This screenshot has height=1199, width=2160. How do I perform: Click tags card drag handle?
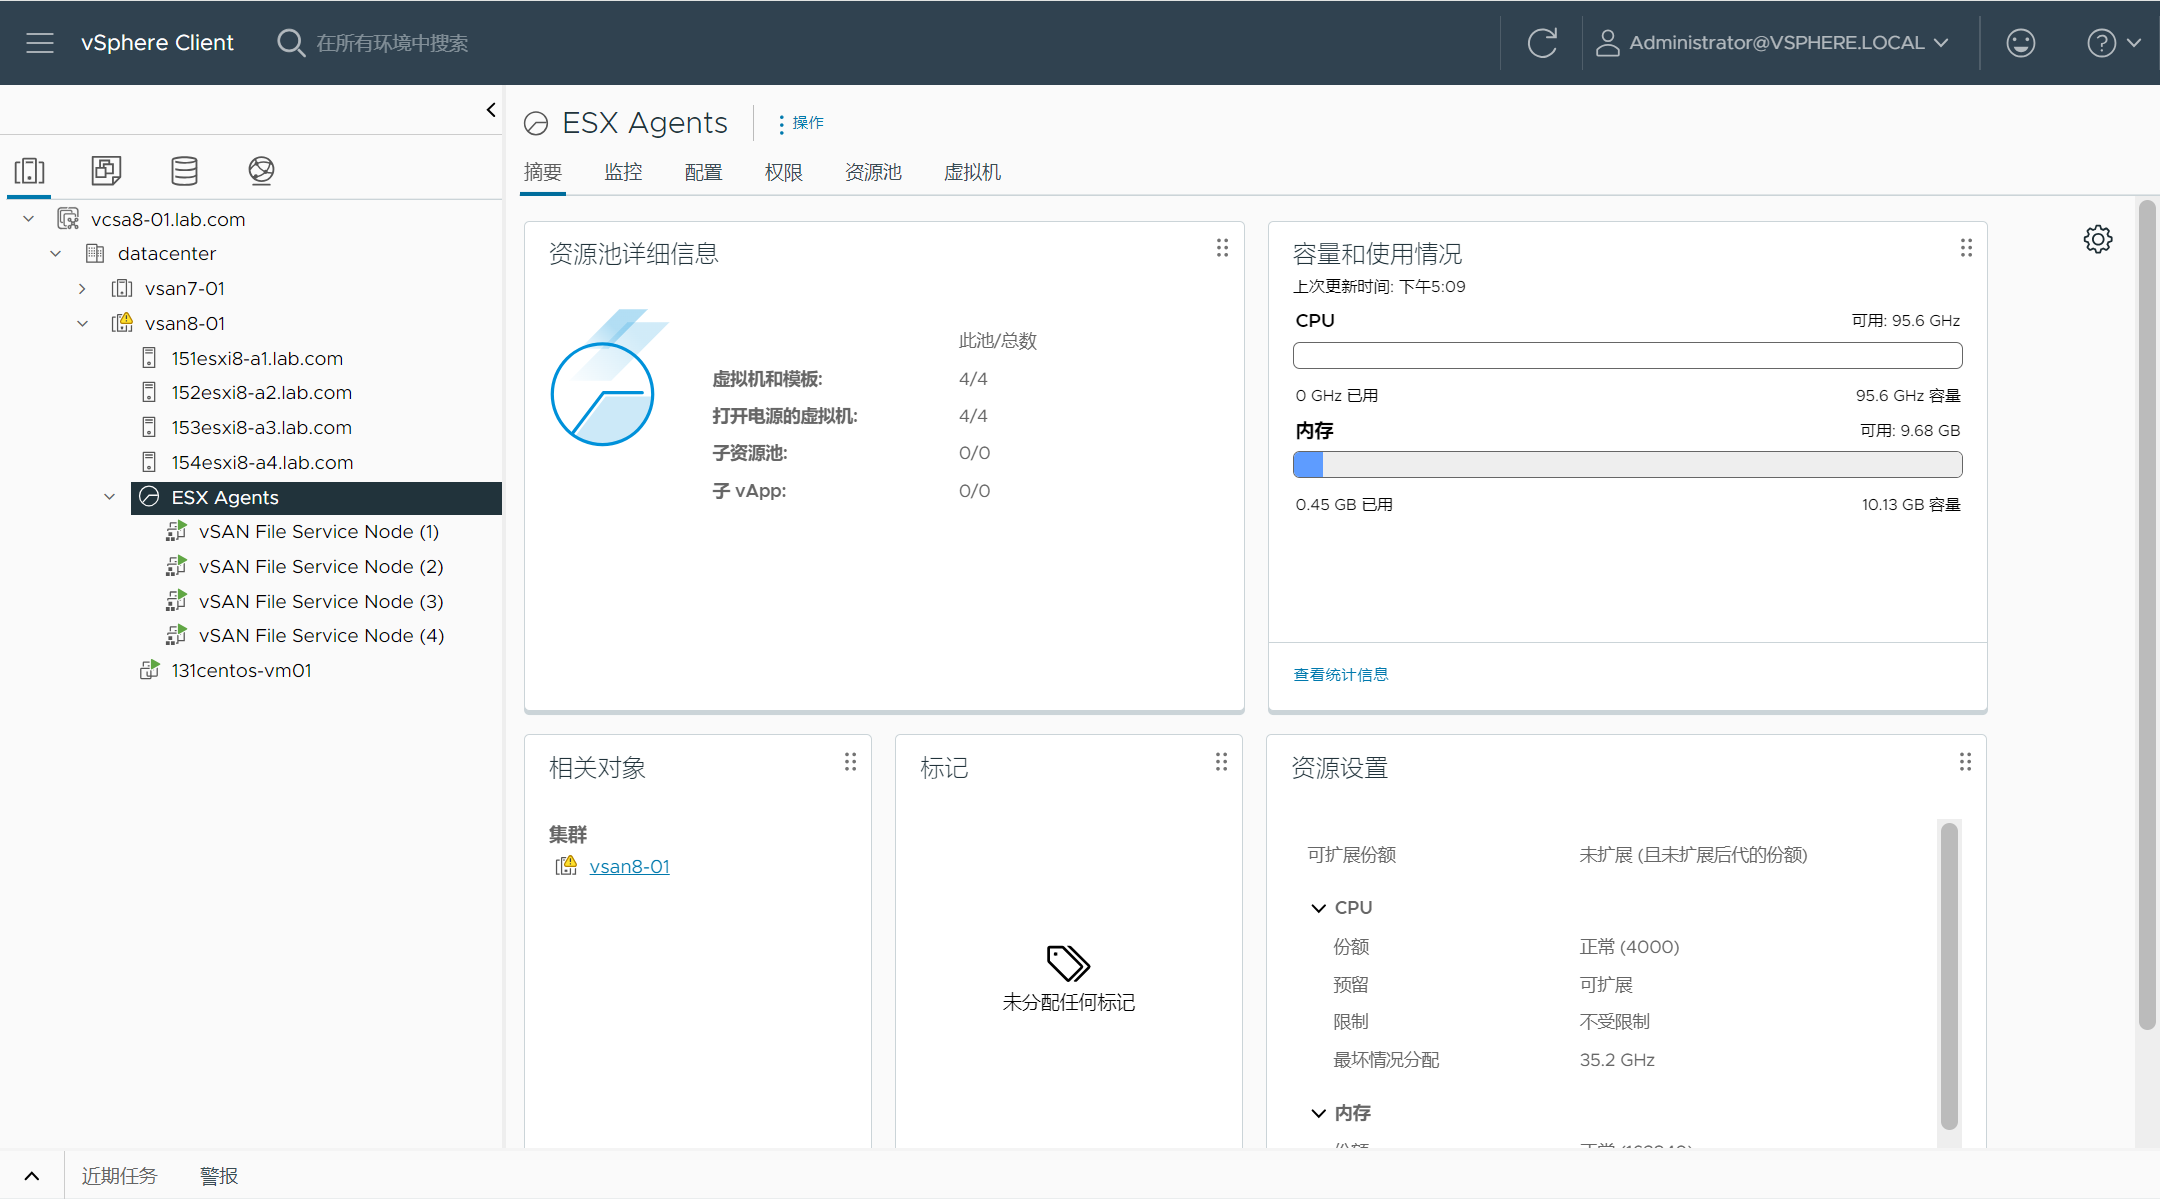pyautogui.click(x=1221, y=762)
